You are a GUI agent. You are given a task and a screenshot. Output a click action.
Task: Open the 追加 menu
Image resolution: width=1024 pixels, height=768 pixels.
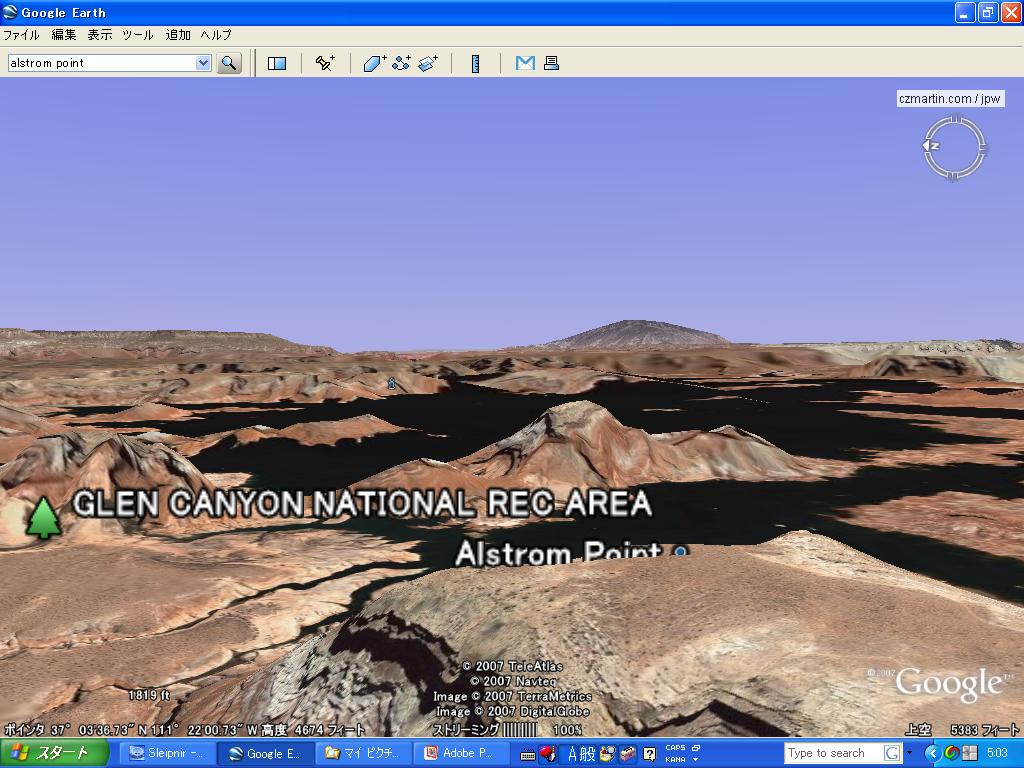(x=178, y=35)
